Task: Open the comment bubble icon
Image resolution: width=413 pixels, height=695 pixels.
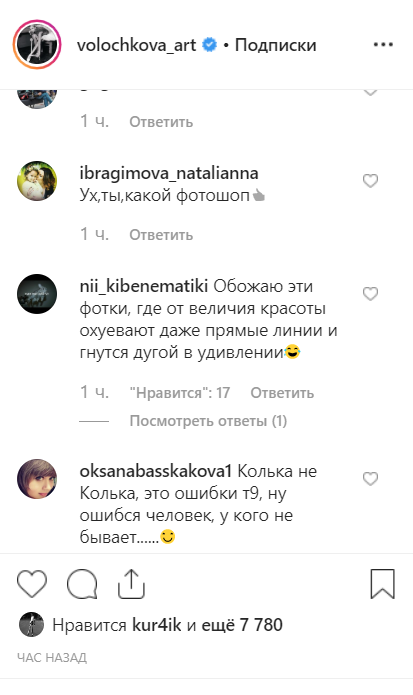Action: [82, 584]
